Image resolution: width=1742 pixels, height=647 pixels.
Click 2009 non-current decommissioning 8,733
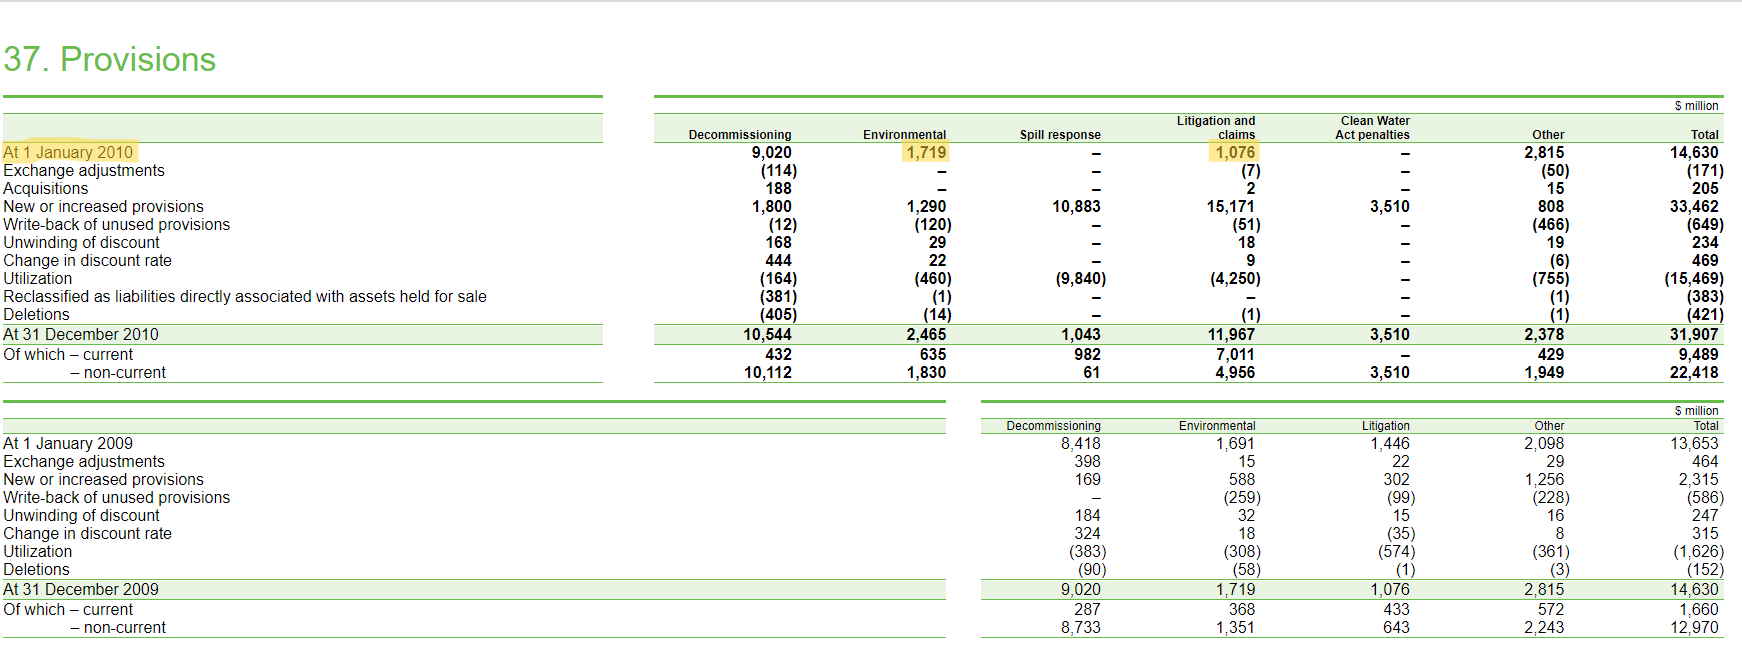1081,627
